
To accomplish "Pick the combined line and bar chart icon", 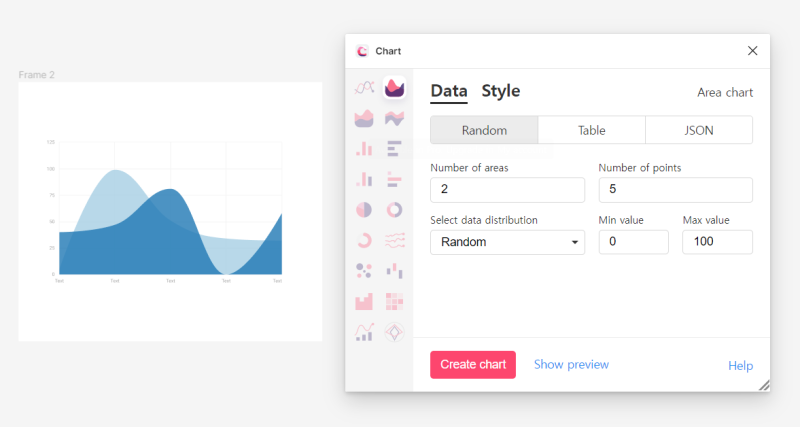I will pos(364,332).
